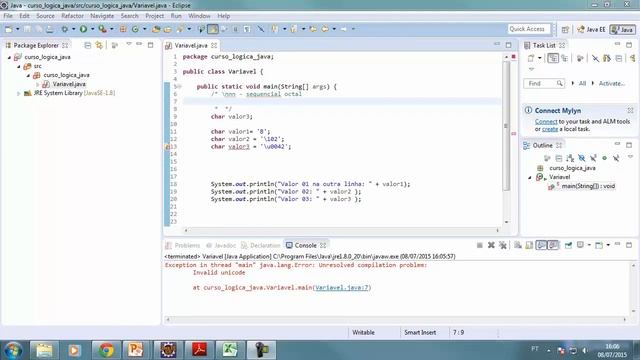
Task: Select main(String[]) : void in Outline
Action: [x=588, y=186]
